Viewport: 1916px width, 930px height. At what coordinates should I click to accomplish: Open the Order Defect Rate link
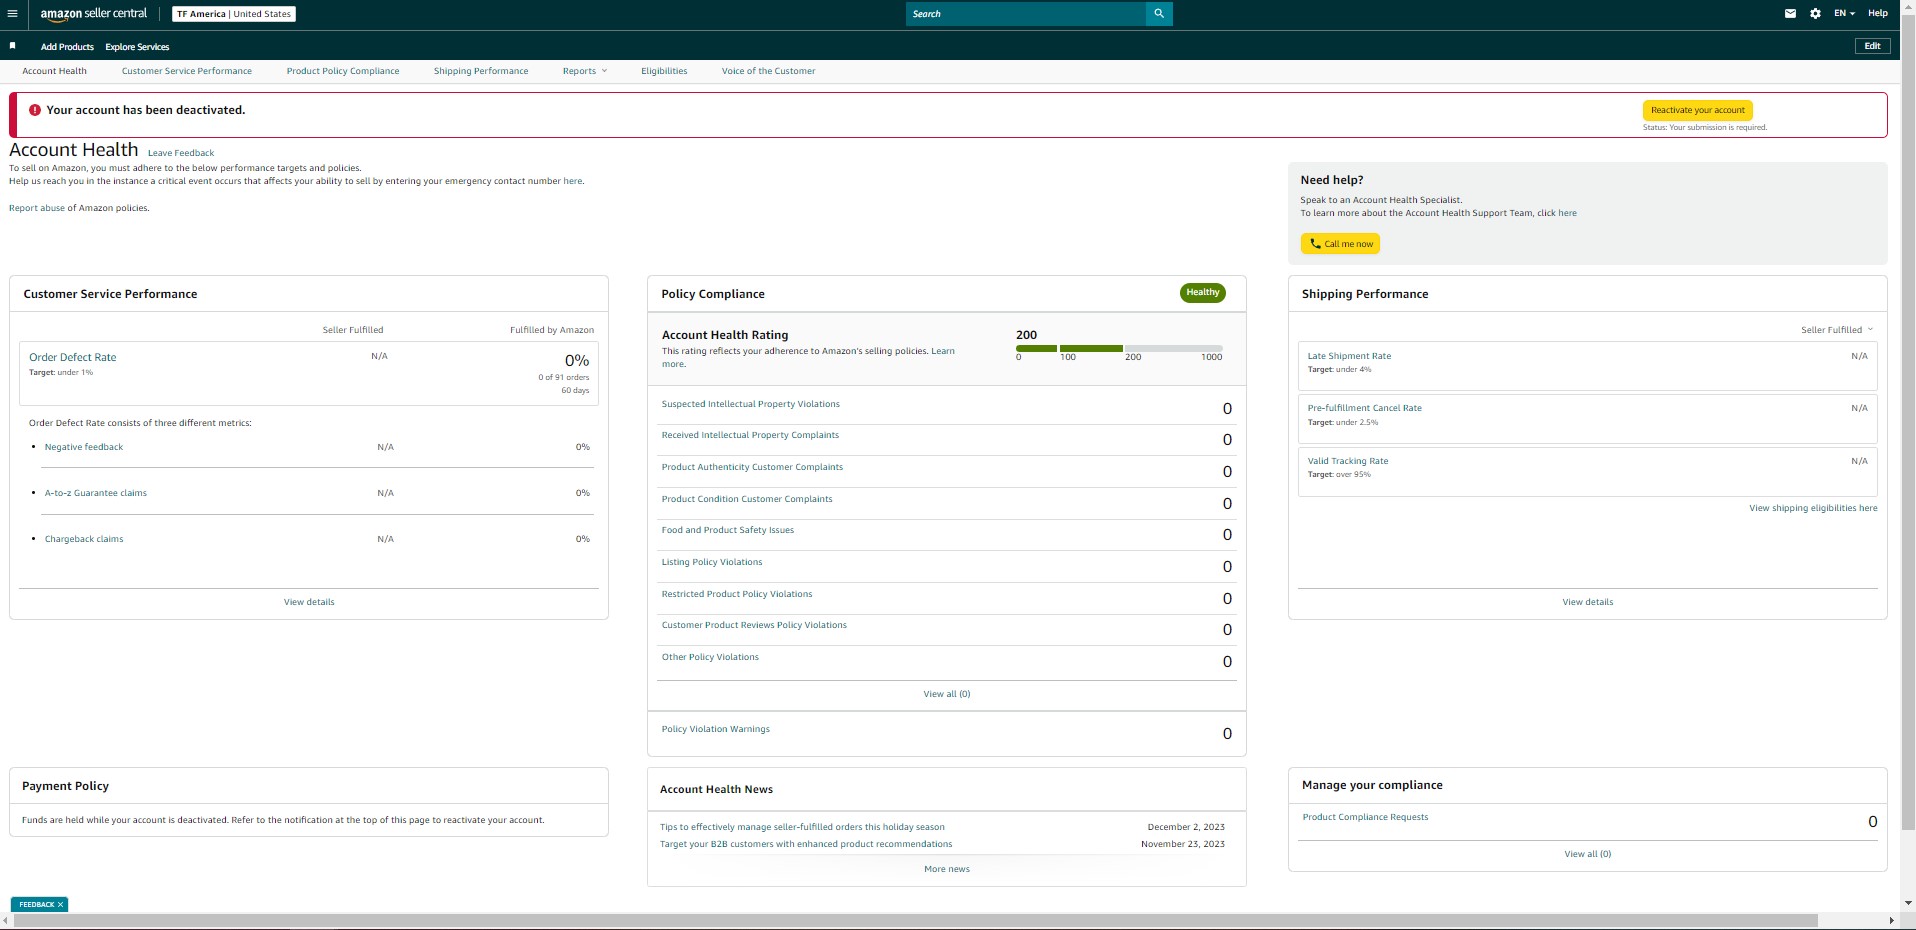(73, 357)
